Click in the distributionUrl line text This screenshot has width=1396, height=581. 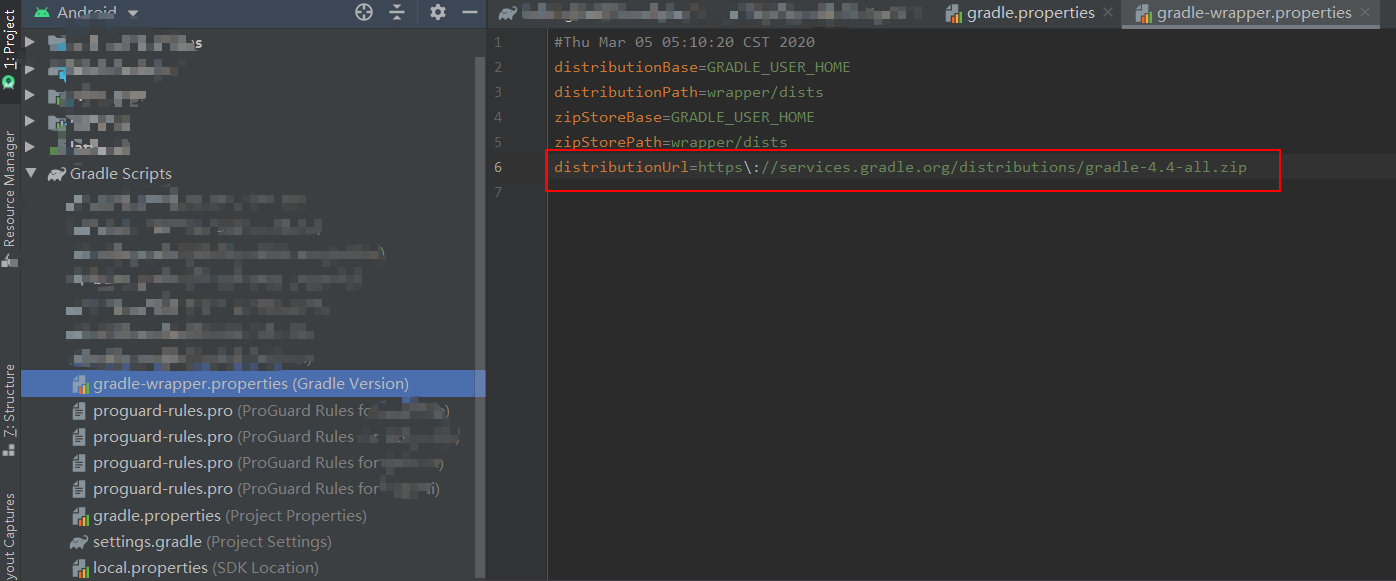[x=900, y=167]
